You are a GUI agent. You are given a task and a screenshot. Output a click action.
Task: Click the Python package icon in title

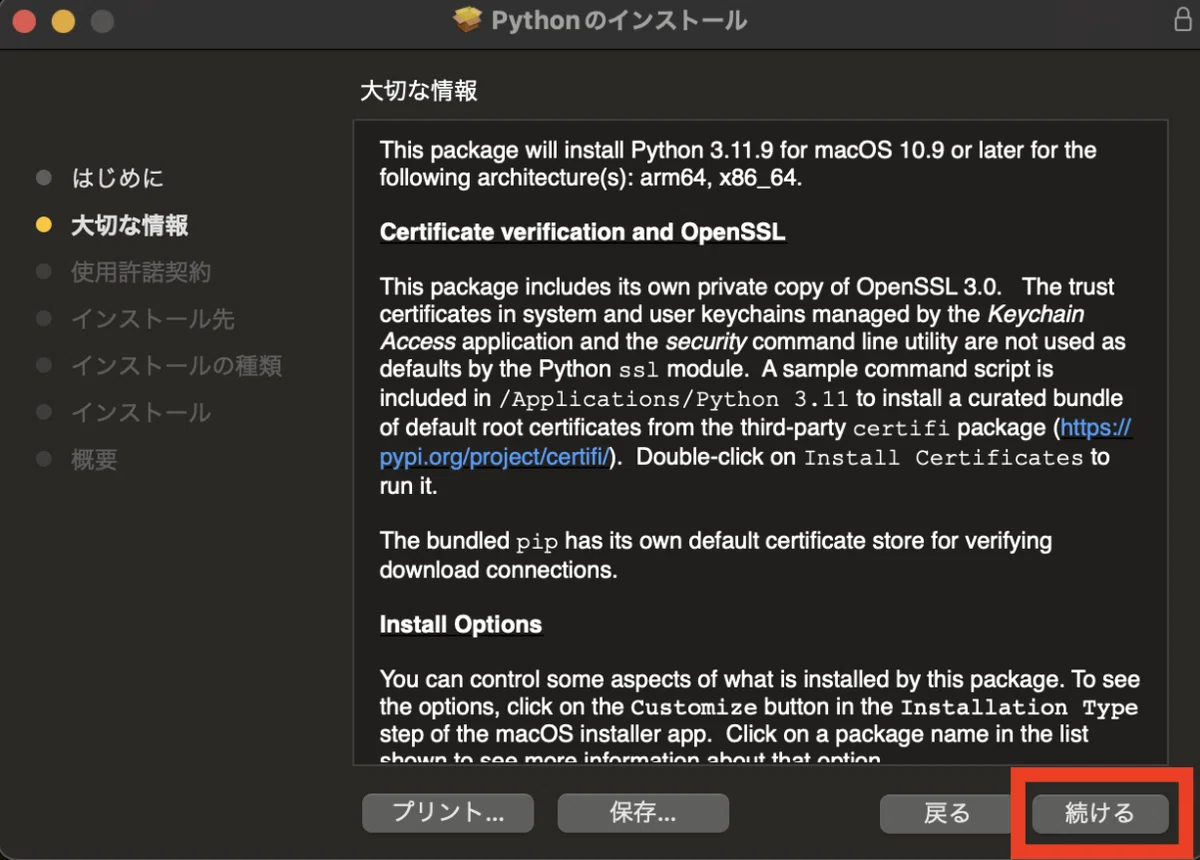(467, 20)
